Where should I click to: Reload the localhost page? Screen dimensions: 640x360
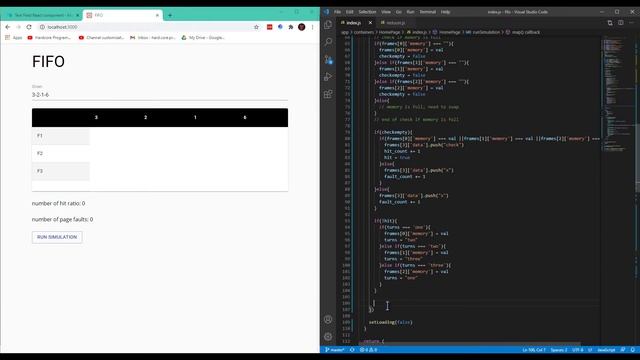click(29, 27)
